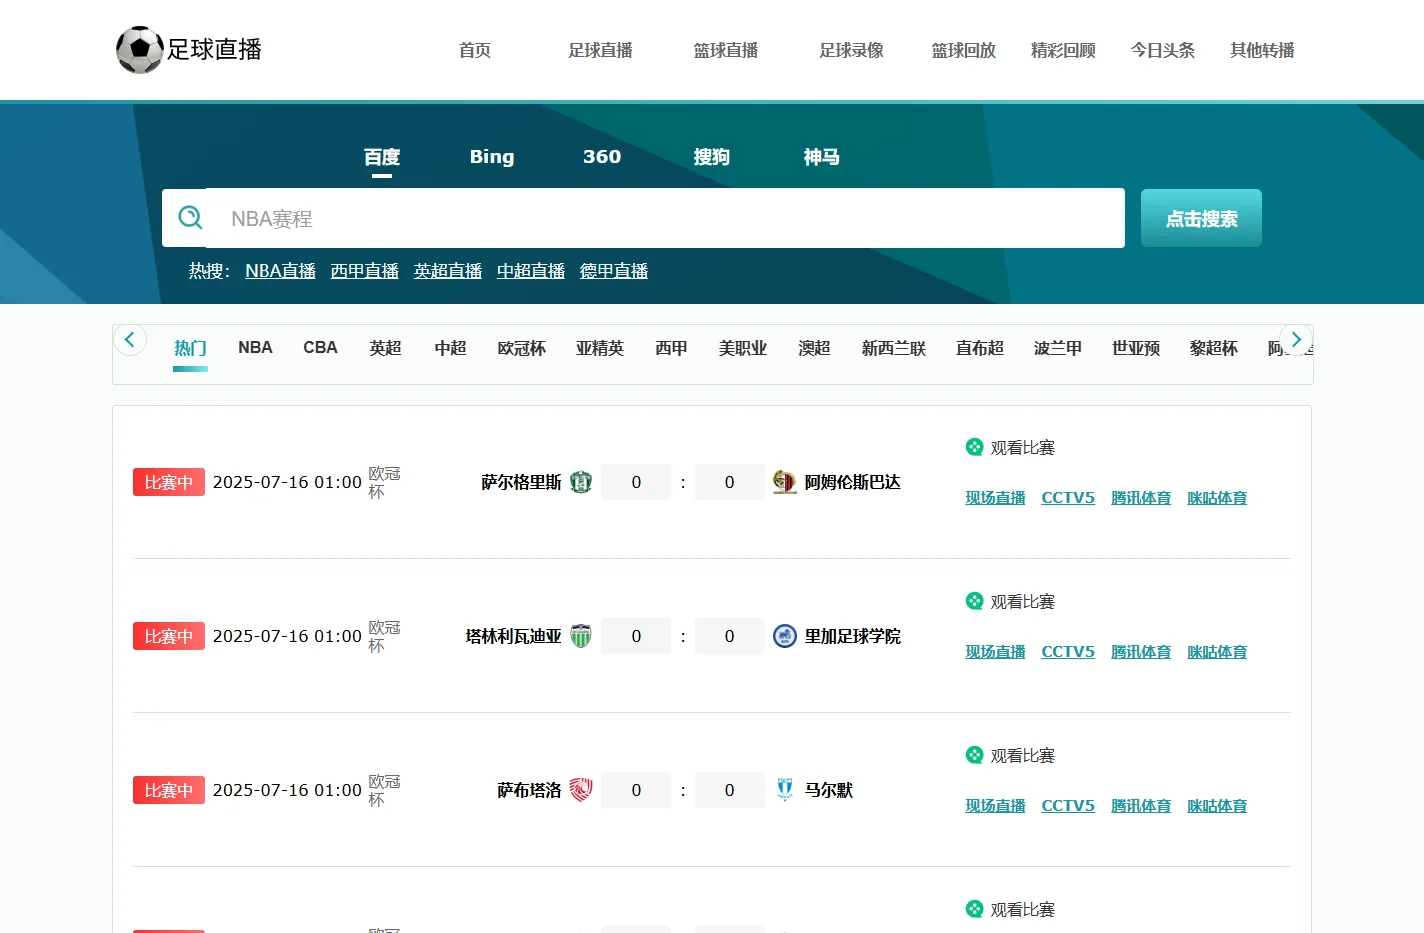The image size is (1424, 933).
Task: Select the CBA league tab
Action: [x=320, y=348]
